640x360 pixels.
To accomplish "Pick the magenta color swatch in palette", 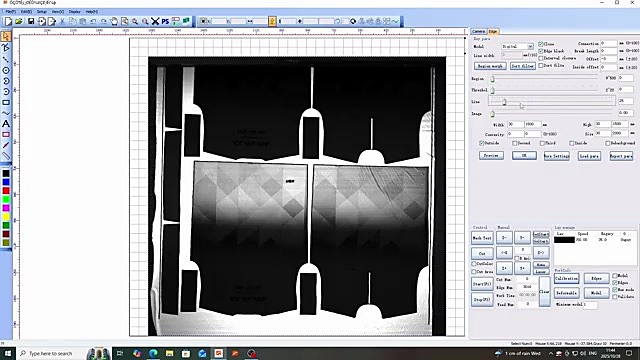I will 6,208.
